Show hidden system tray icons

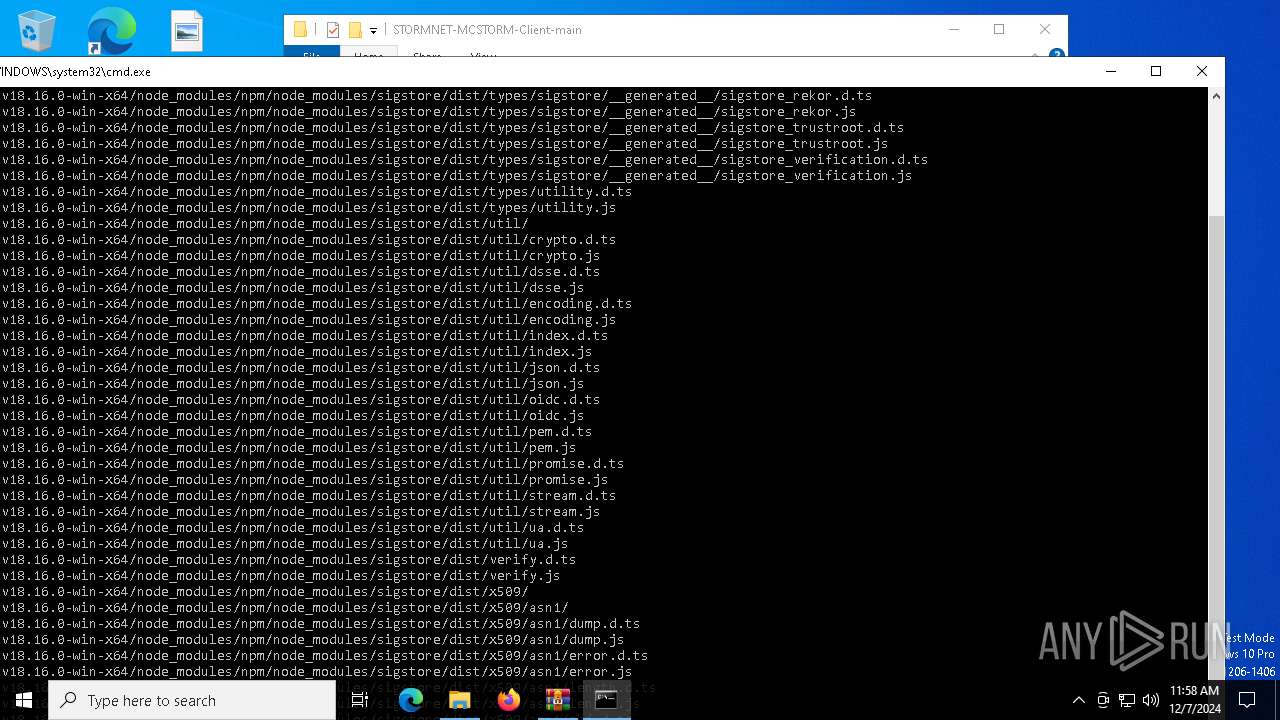tap(1078, 700)
